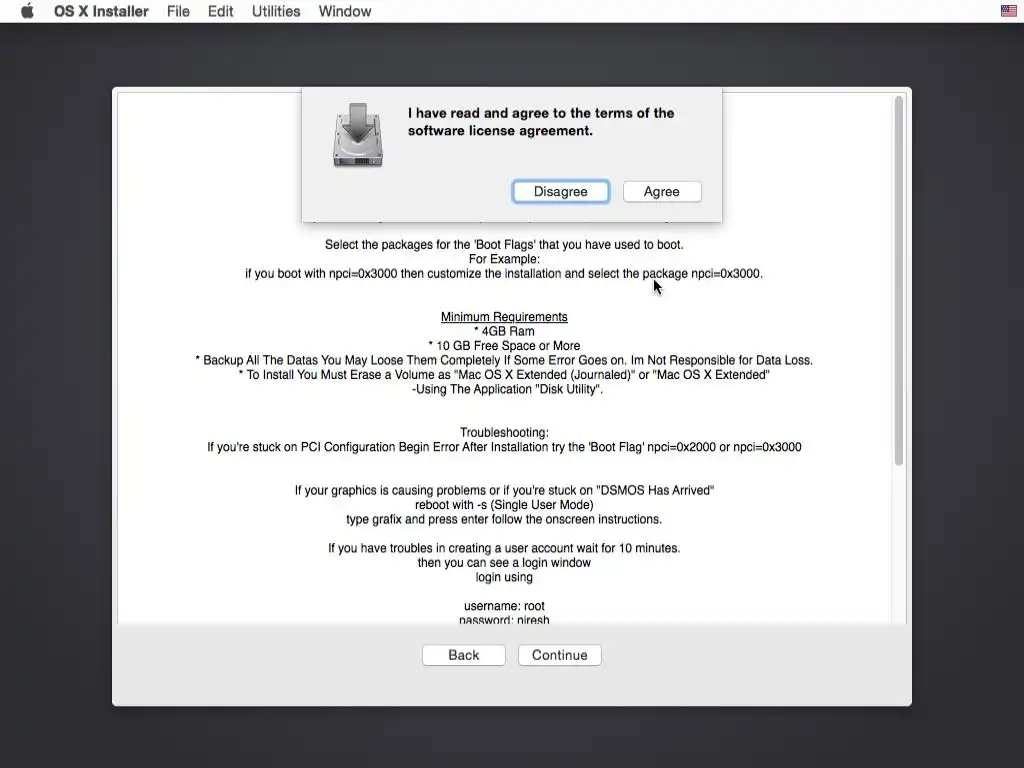Viewport: 1024px width, 768px height.
Task: Click the 'username: root' text
Action: pyautogui.click(x=504, y=606)
